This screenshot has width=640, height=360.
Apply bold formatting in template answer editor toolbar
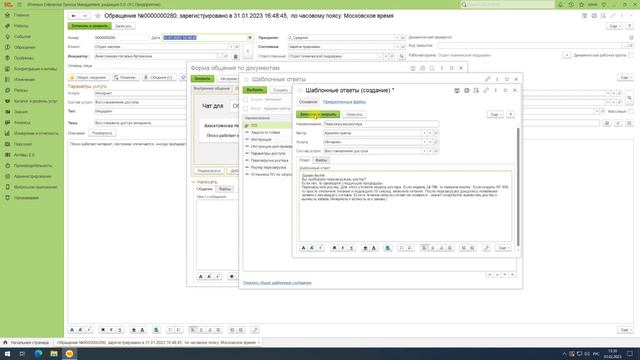click(x=334, y=248)
